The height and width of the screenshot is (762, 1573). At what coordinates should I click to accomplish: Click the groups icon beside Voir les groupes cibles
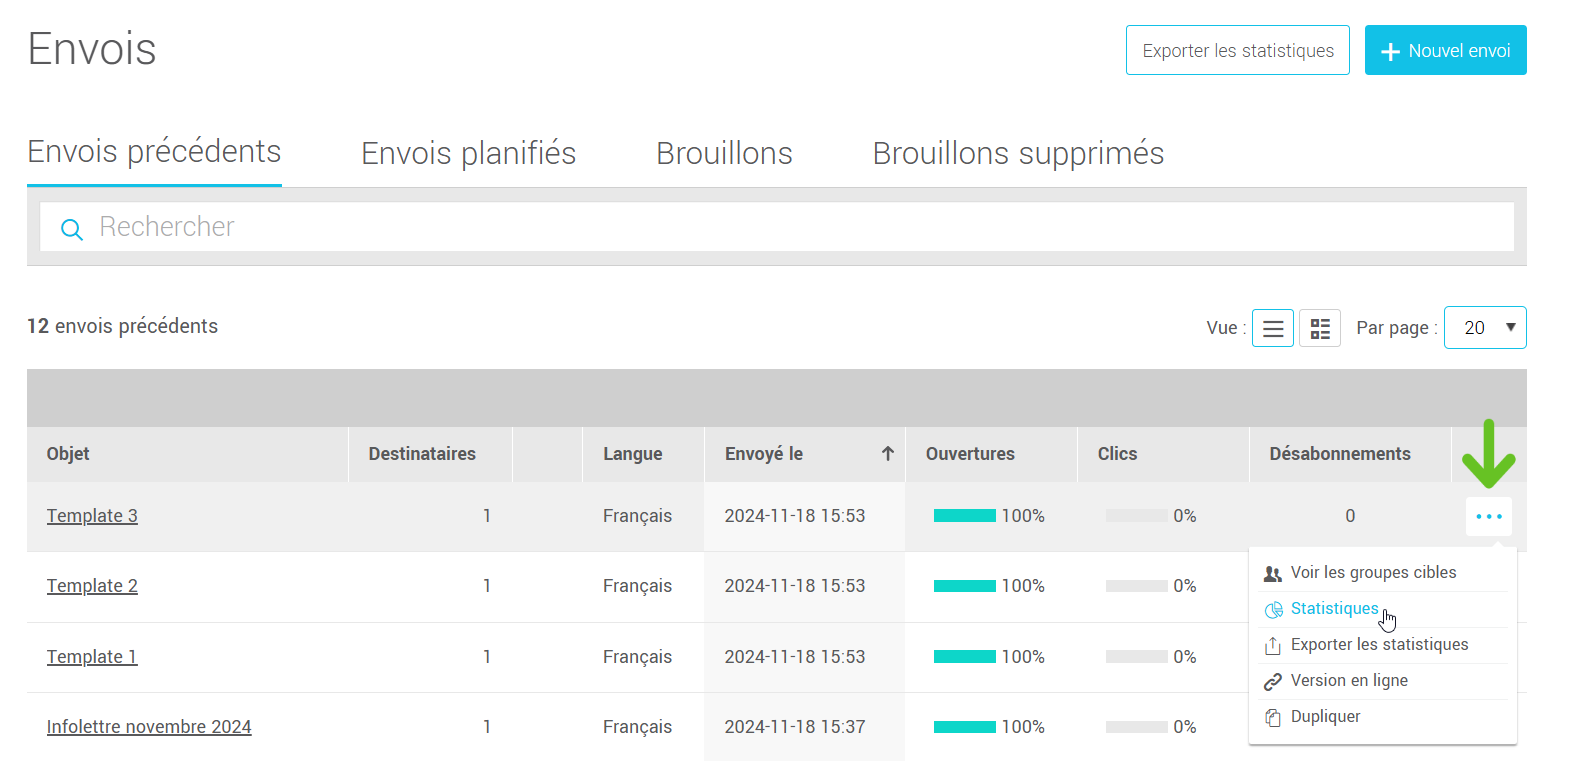pyautogui.click(x=1274, y=572)
